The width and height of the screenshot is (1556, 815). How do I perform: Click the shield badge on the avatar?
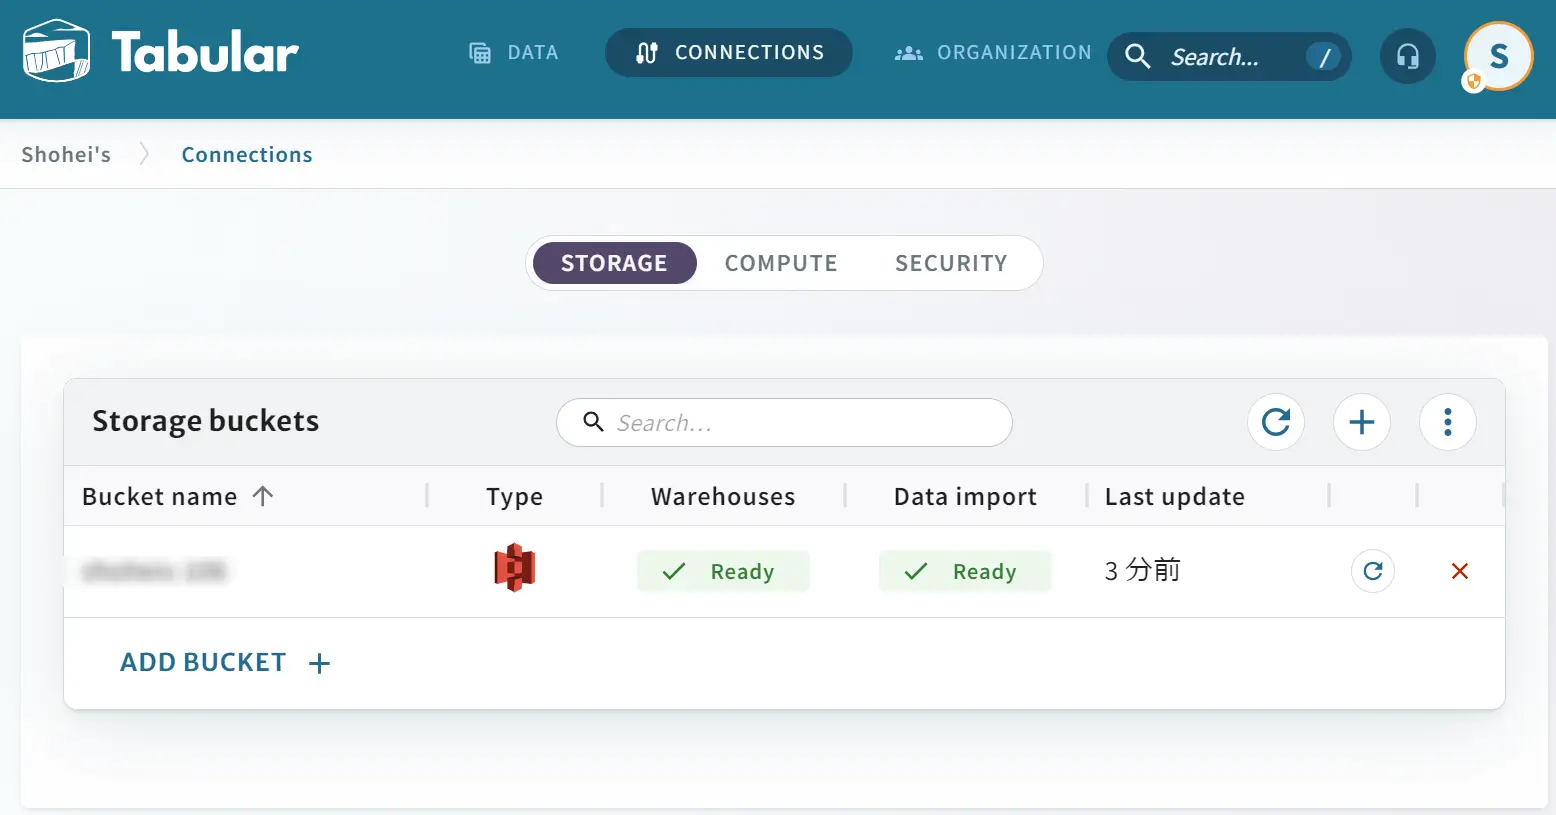click(1473, 82)
